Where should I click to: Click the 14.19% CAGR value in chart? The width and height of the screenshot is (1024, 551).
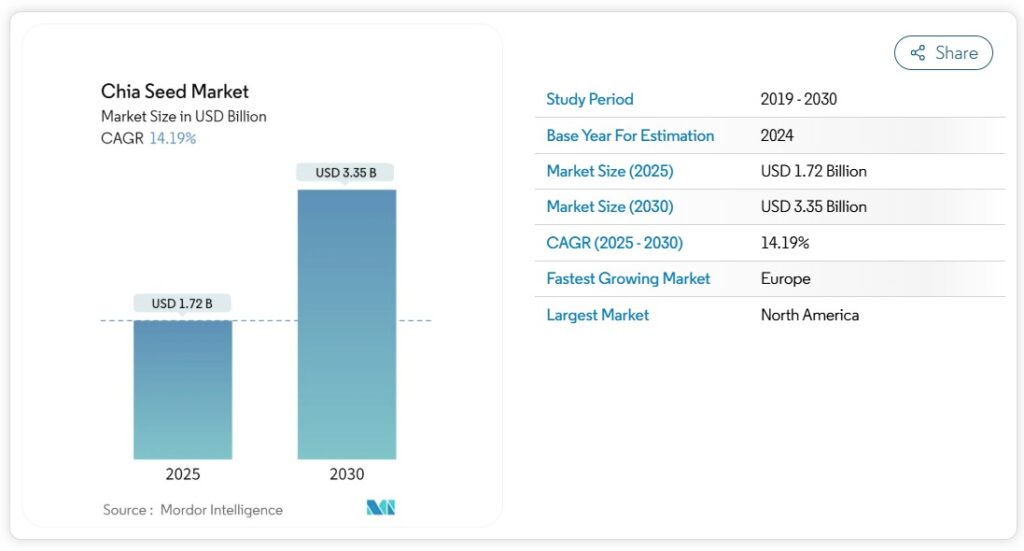(172, 138)
